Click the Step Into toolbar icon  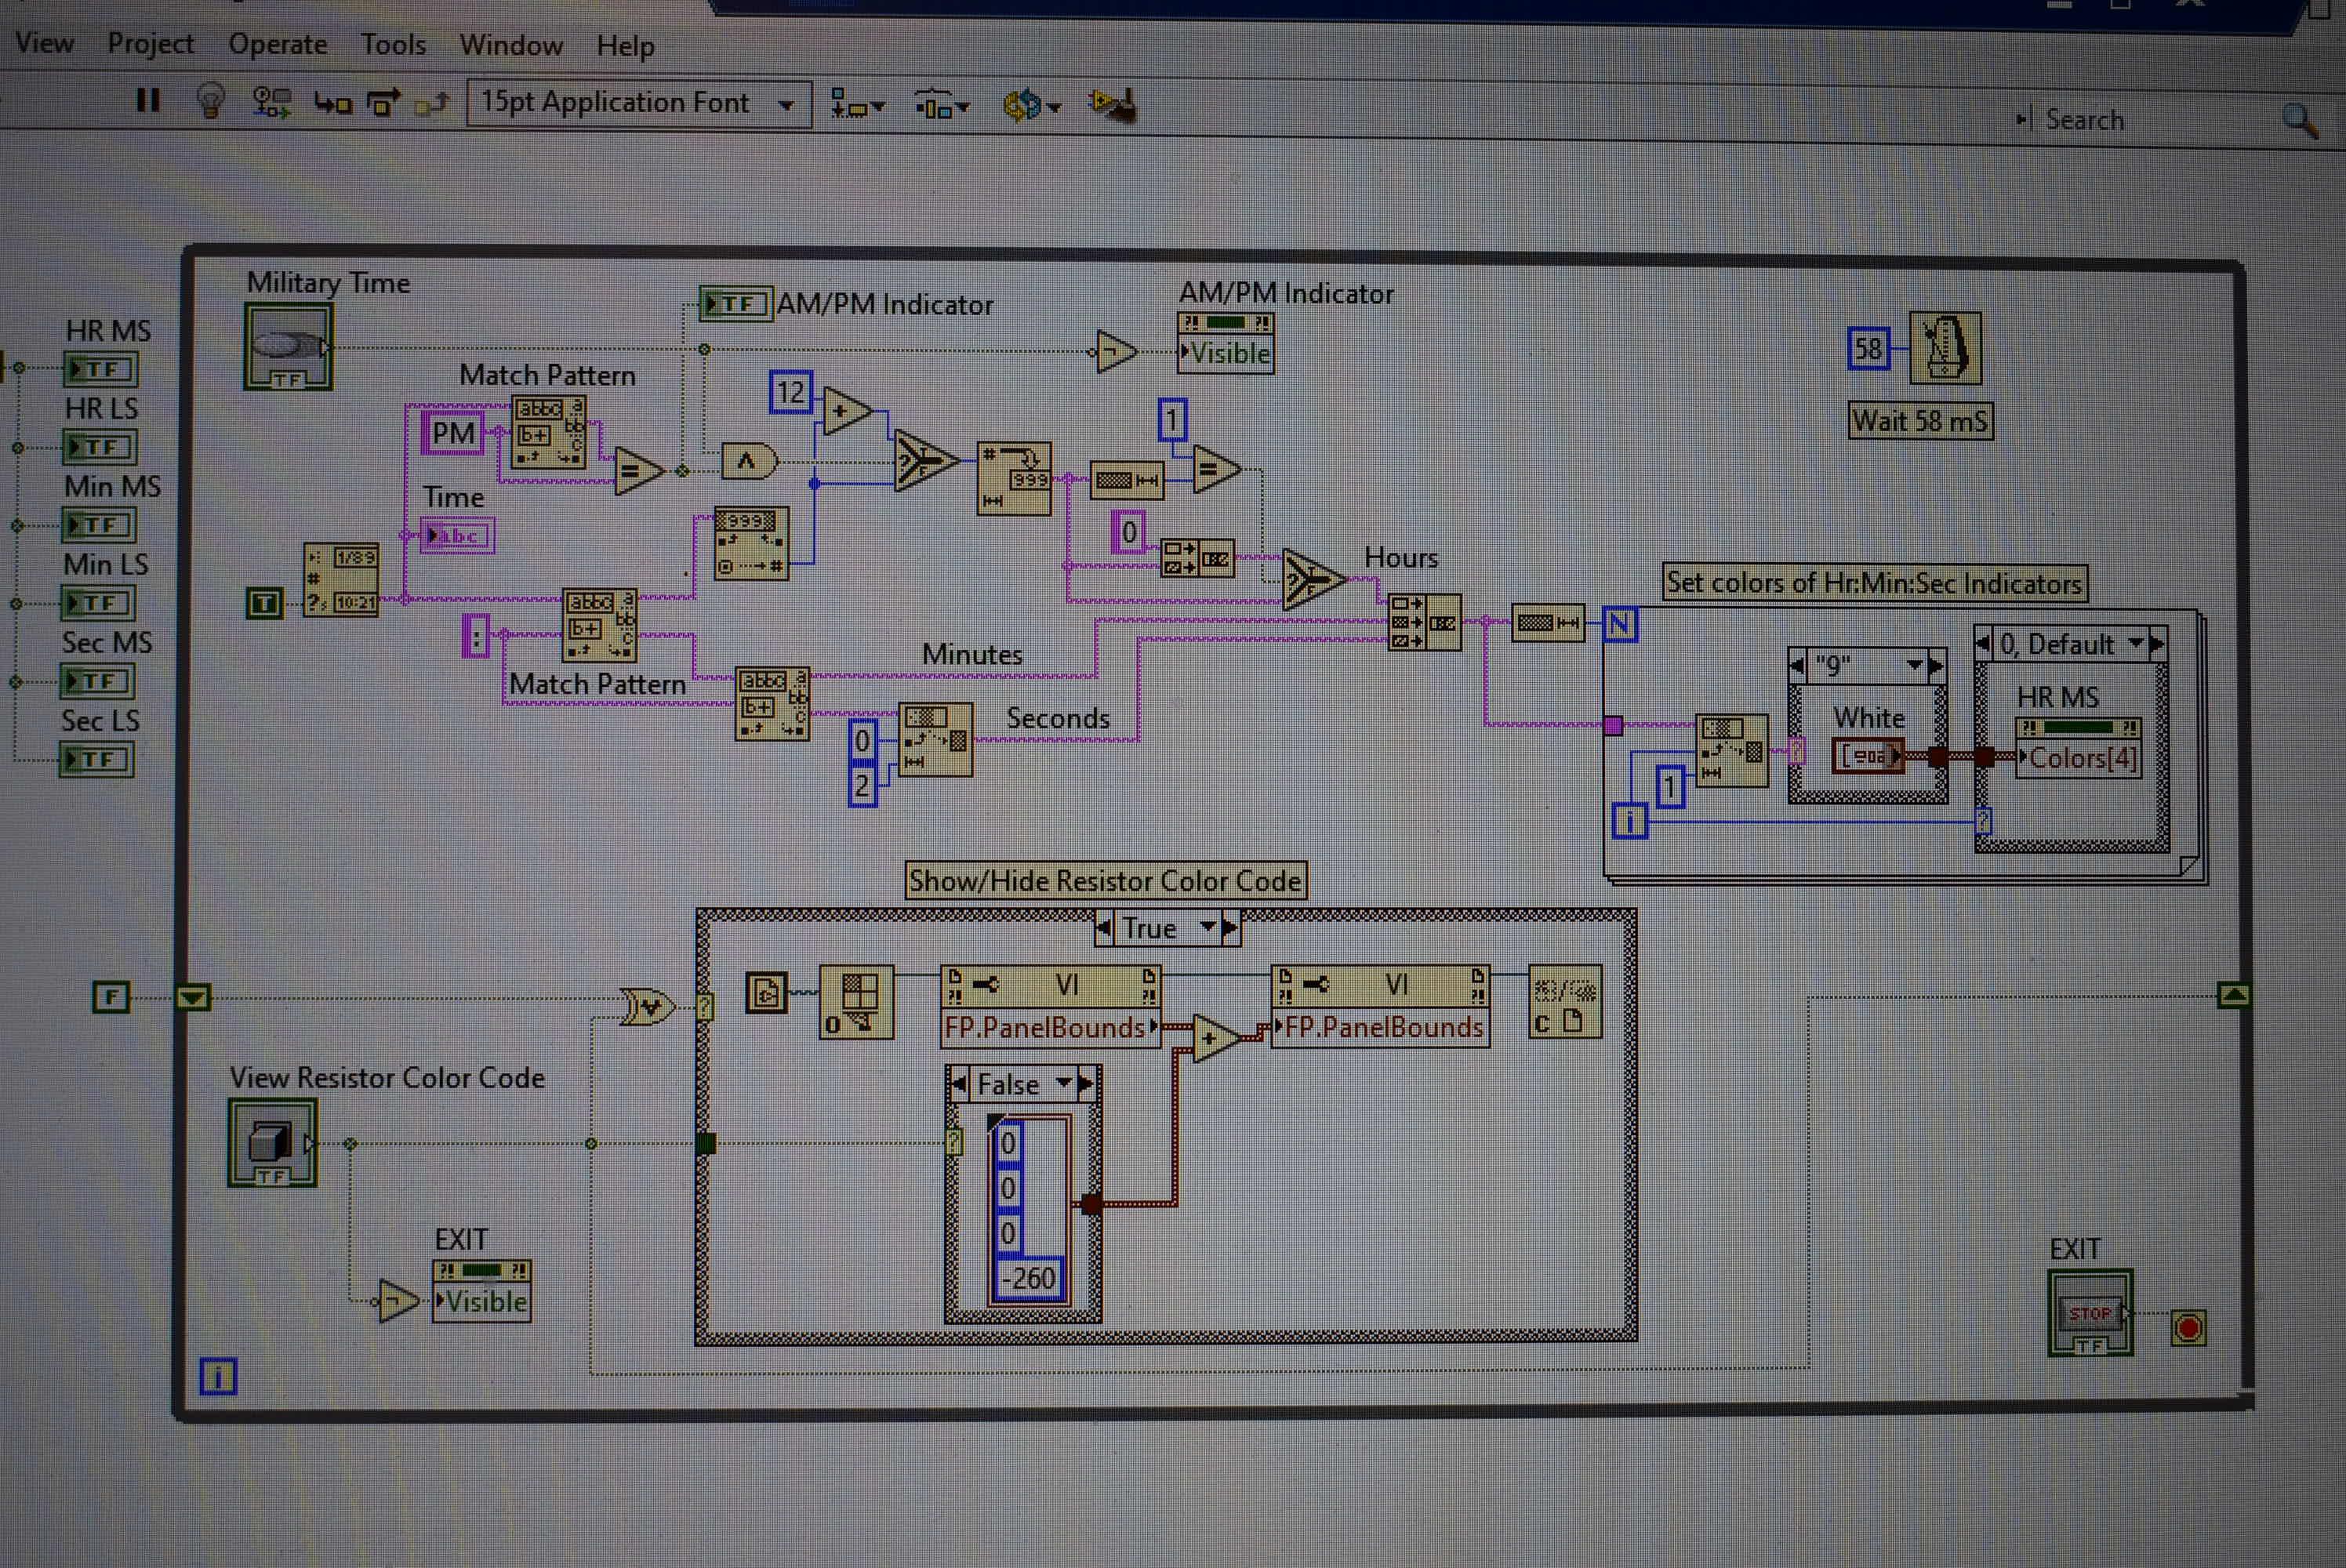point(333,103)
